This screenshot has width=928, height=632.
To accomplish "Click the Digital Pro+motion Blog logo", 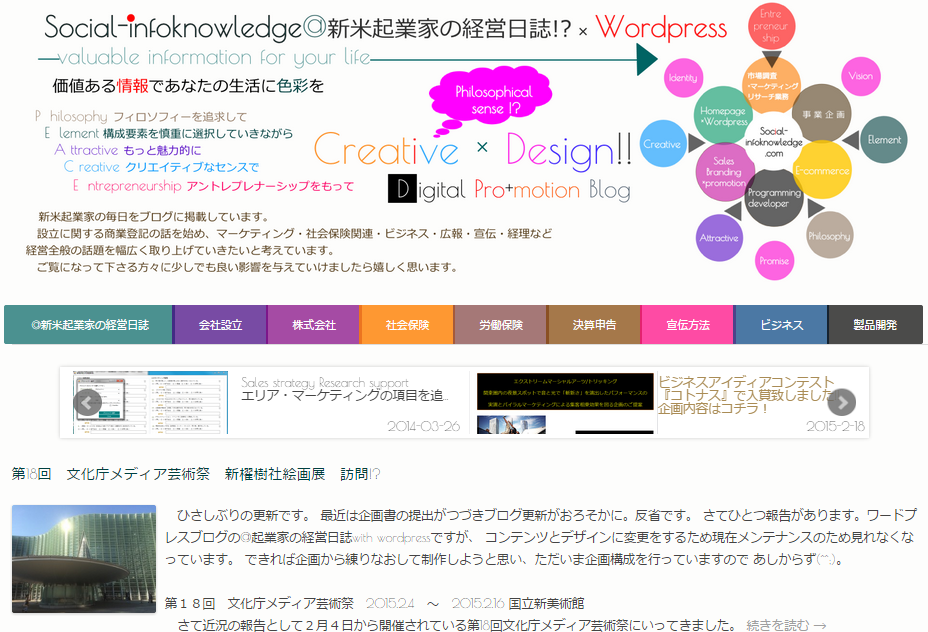I will (x=509, y=189).
